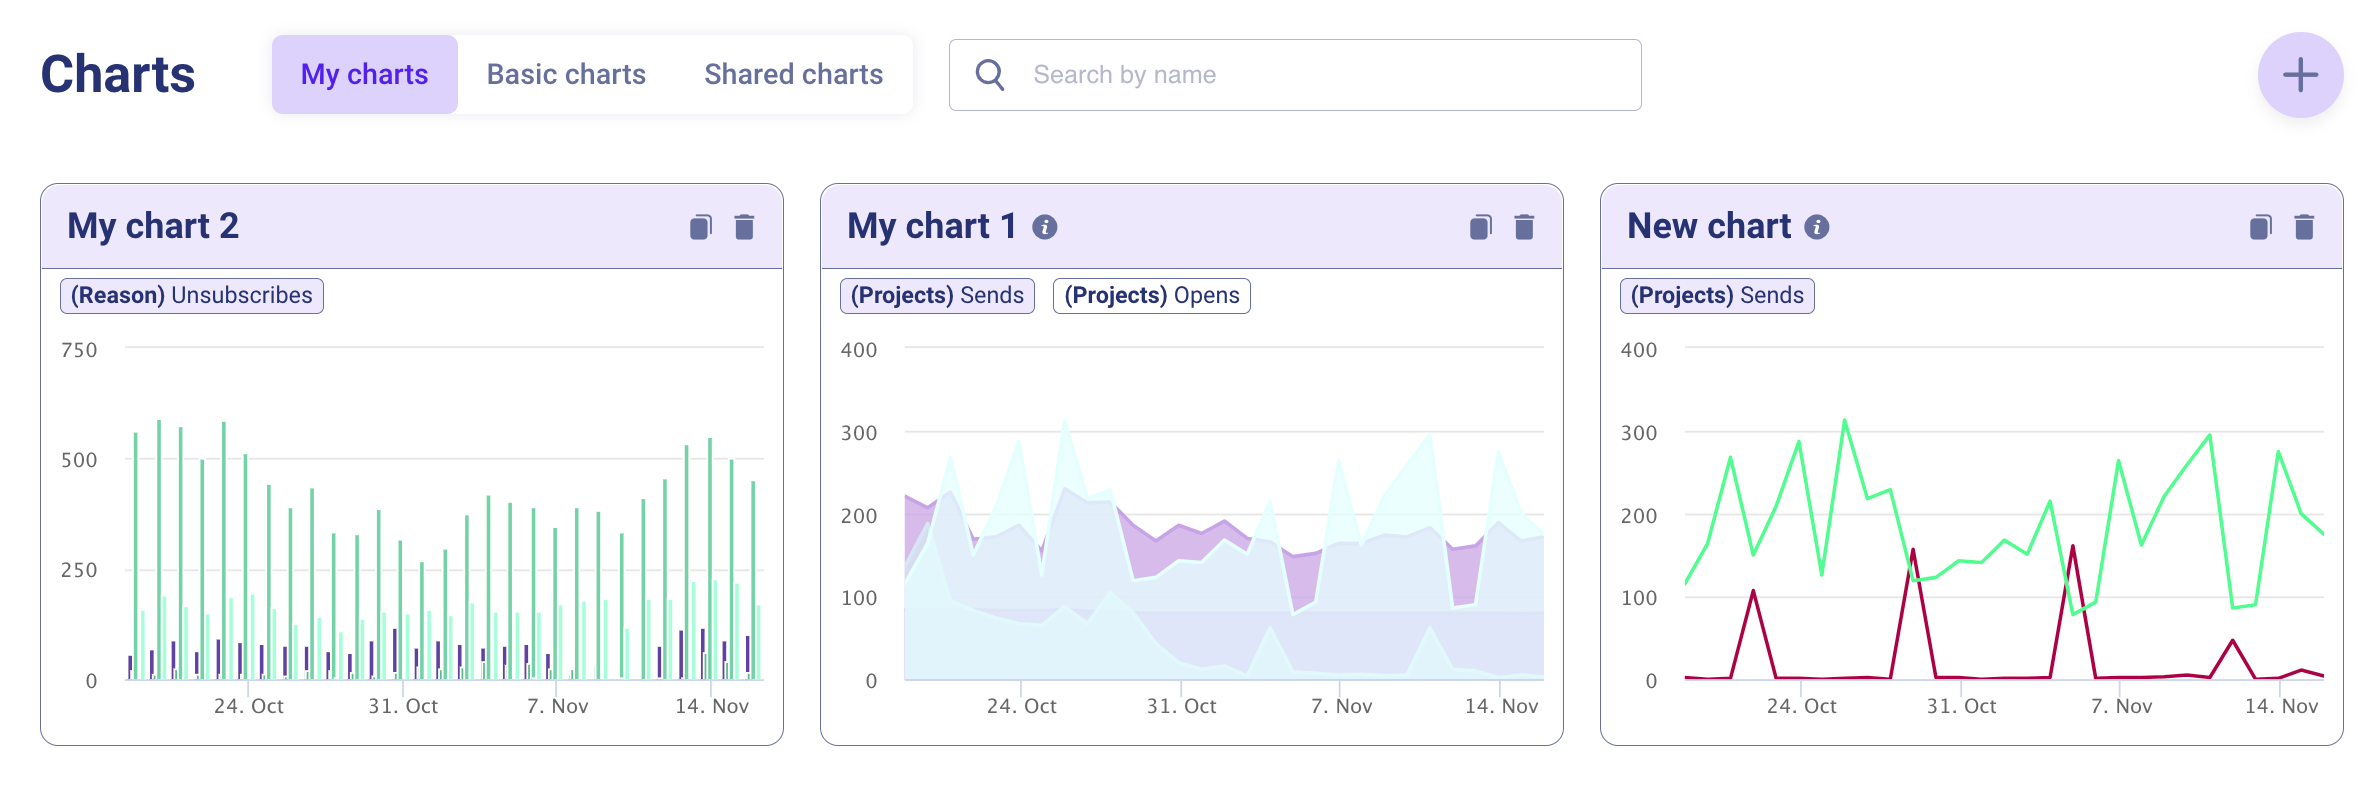Focus the Search by name field
2376x798 pixels.
1320,75
